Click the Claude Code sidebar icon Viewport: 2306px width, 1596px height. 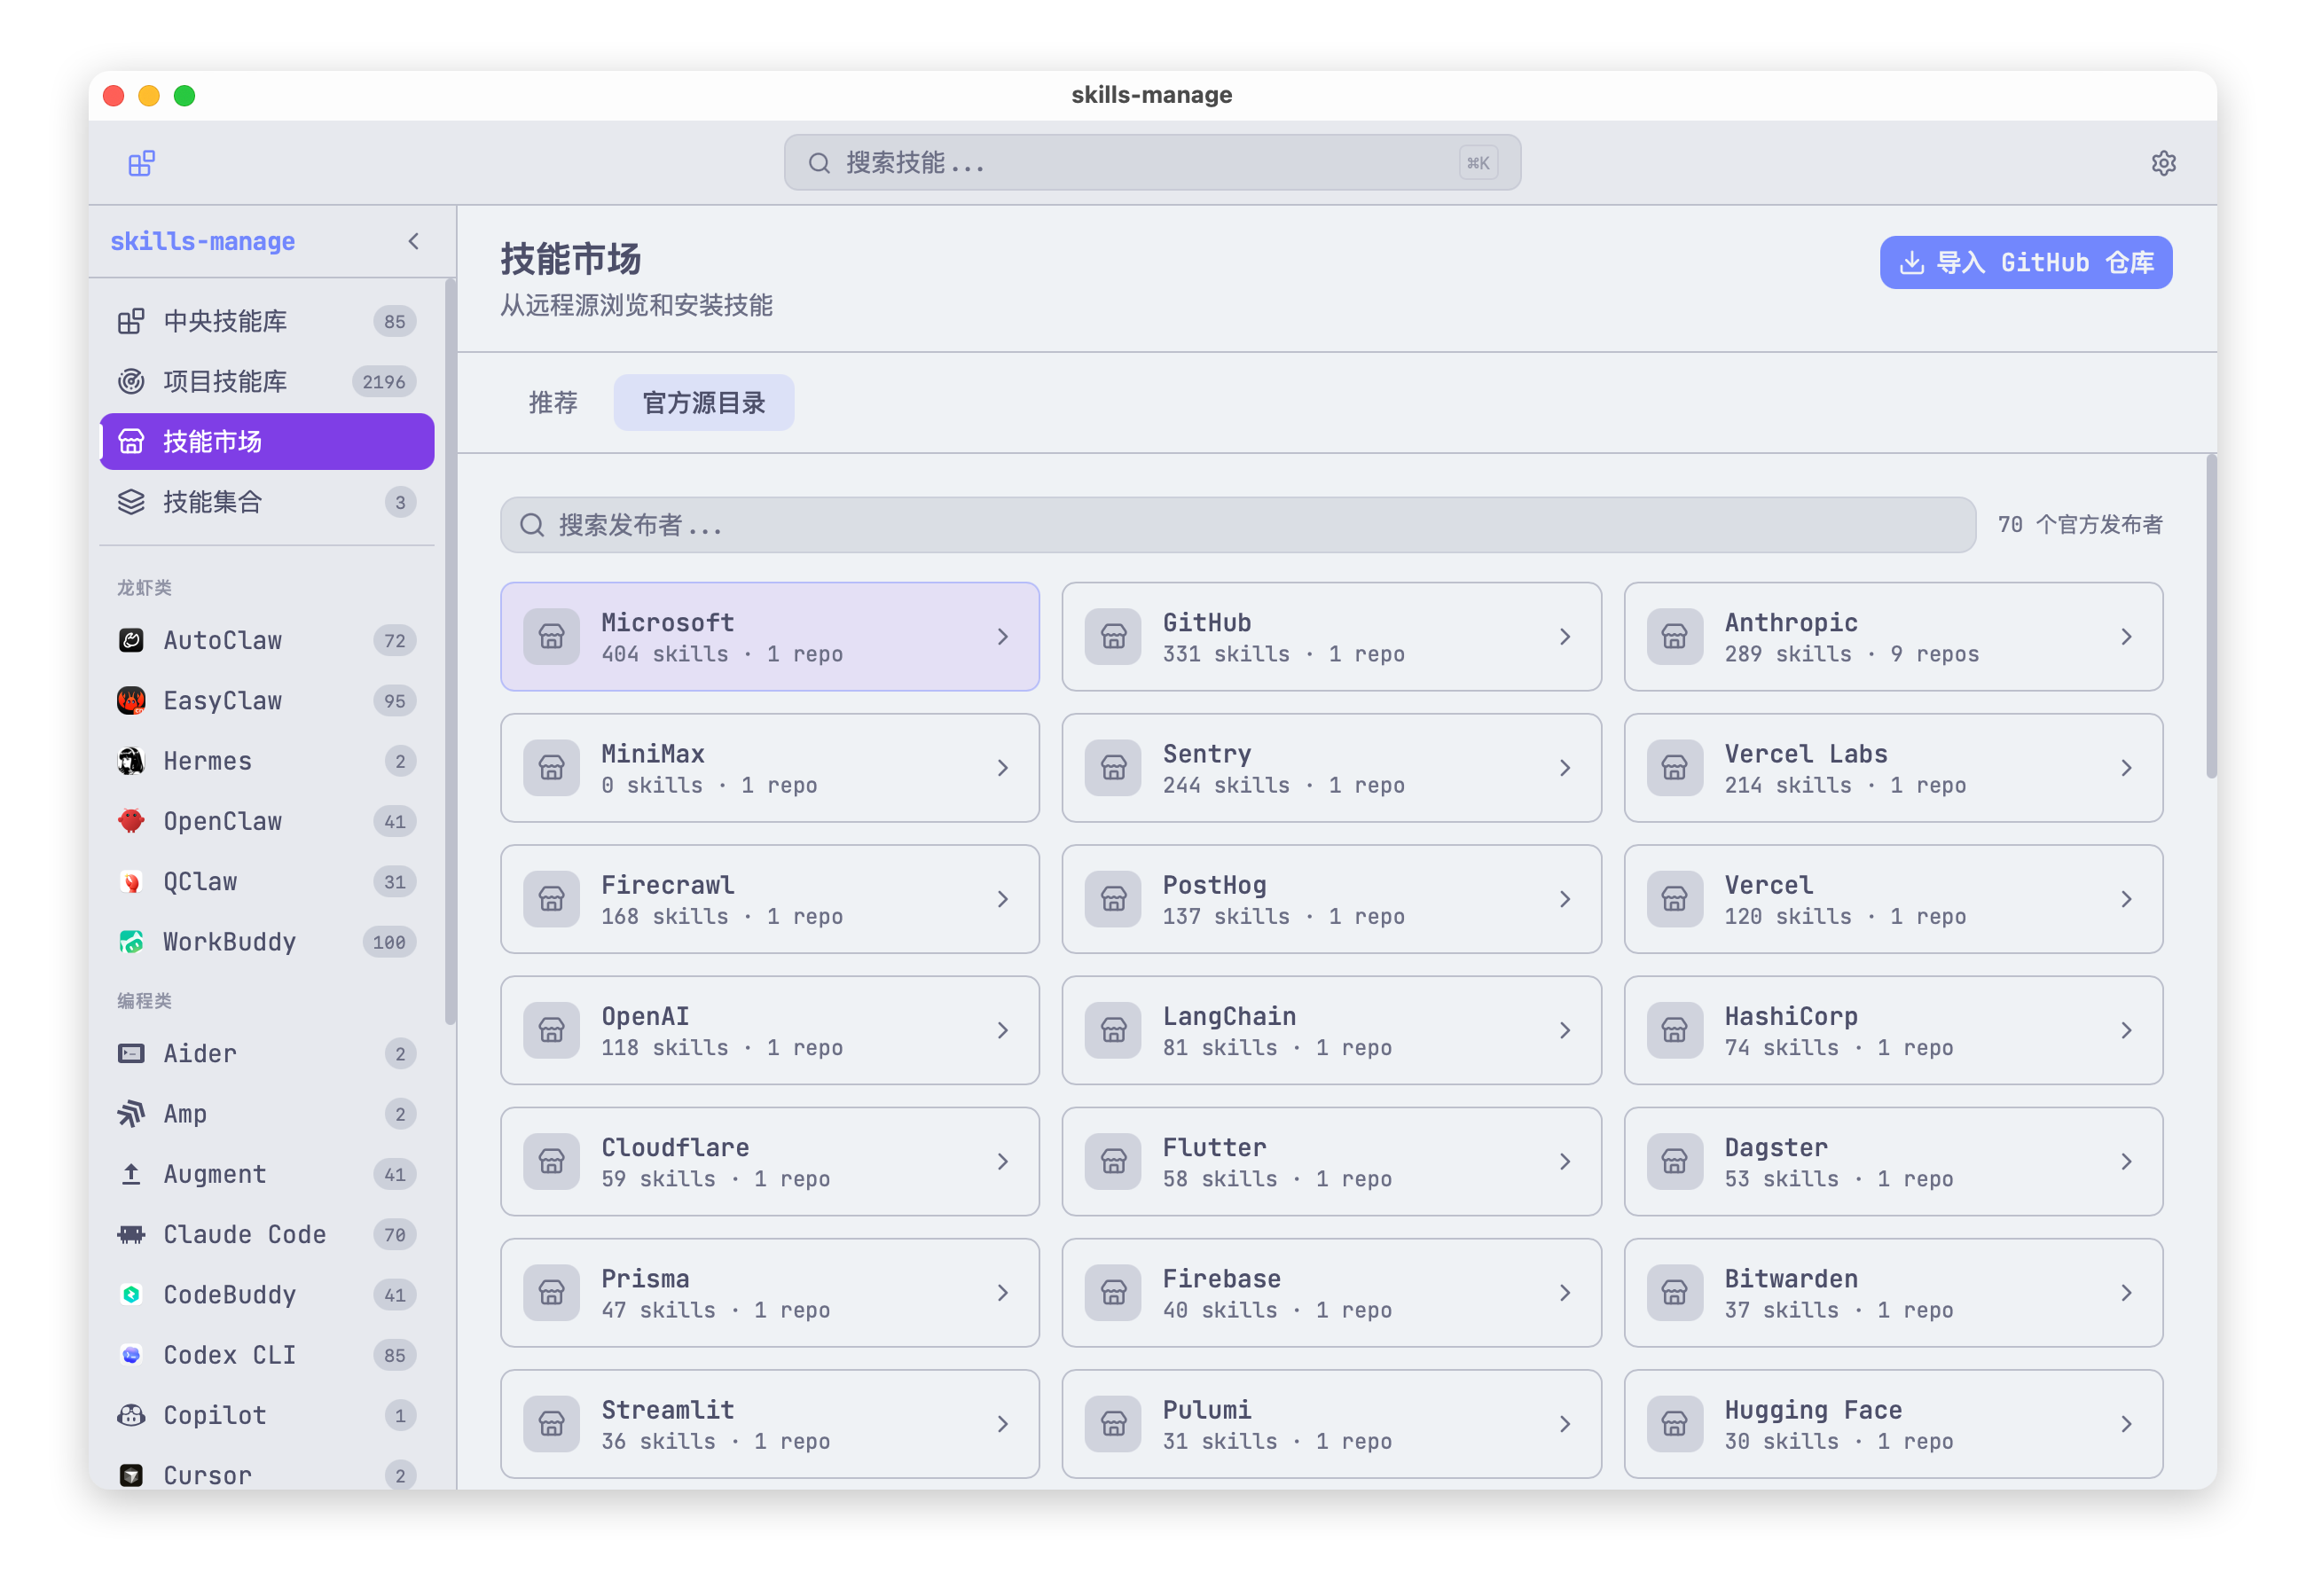pos(131,1234)
